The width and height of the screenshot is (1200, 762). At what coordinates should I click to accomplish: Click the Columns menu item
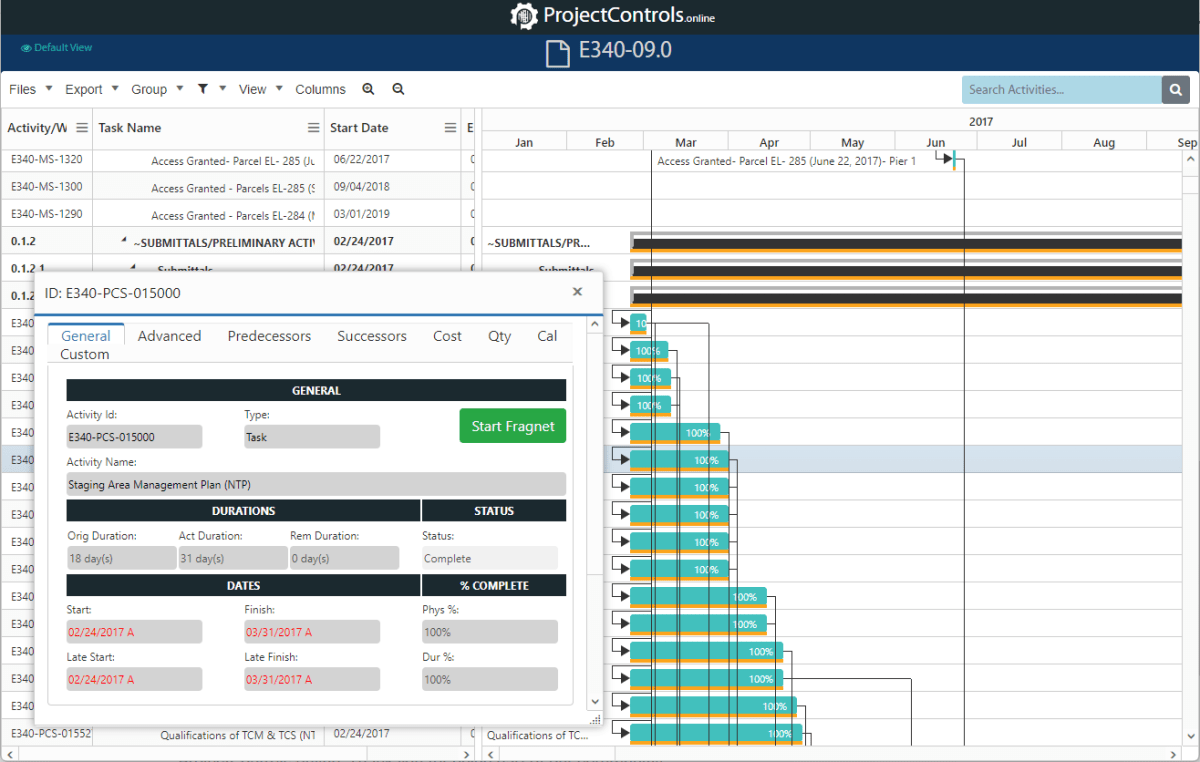(x=320, y=89)
